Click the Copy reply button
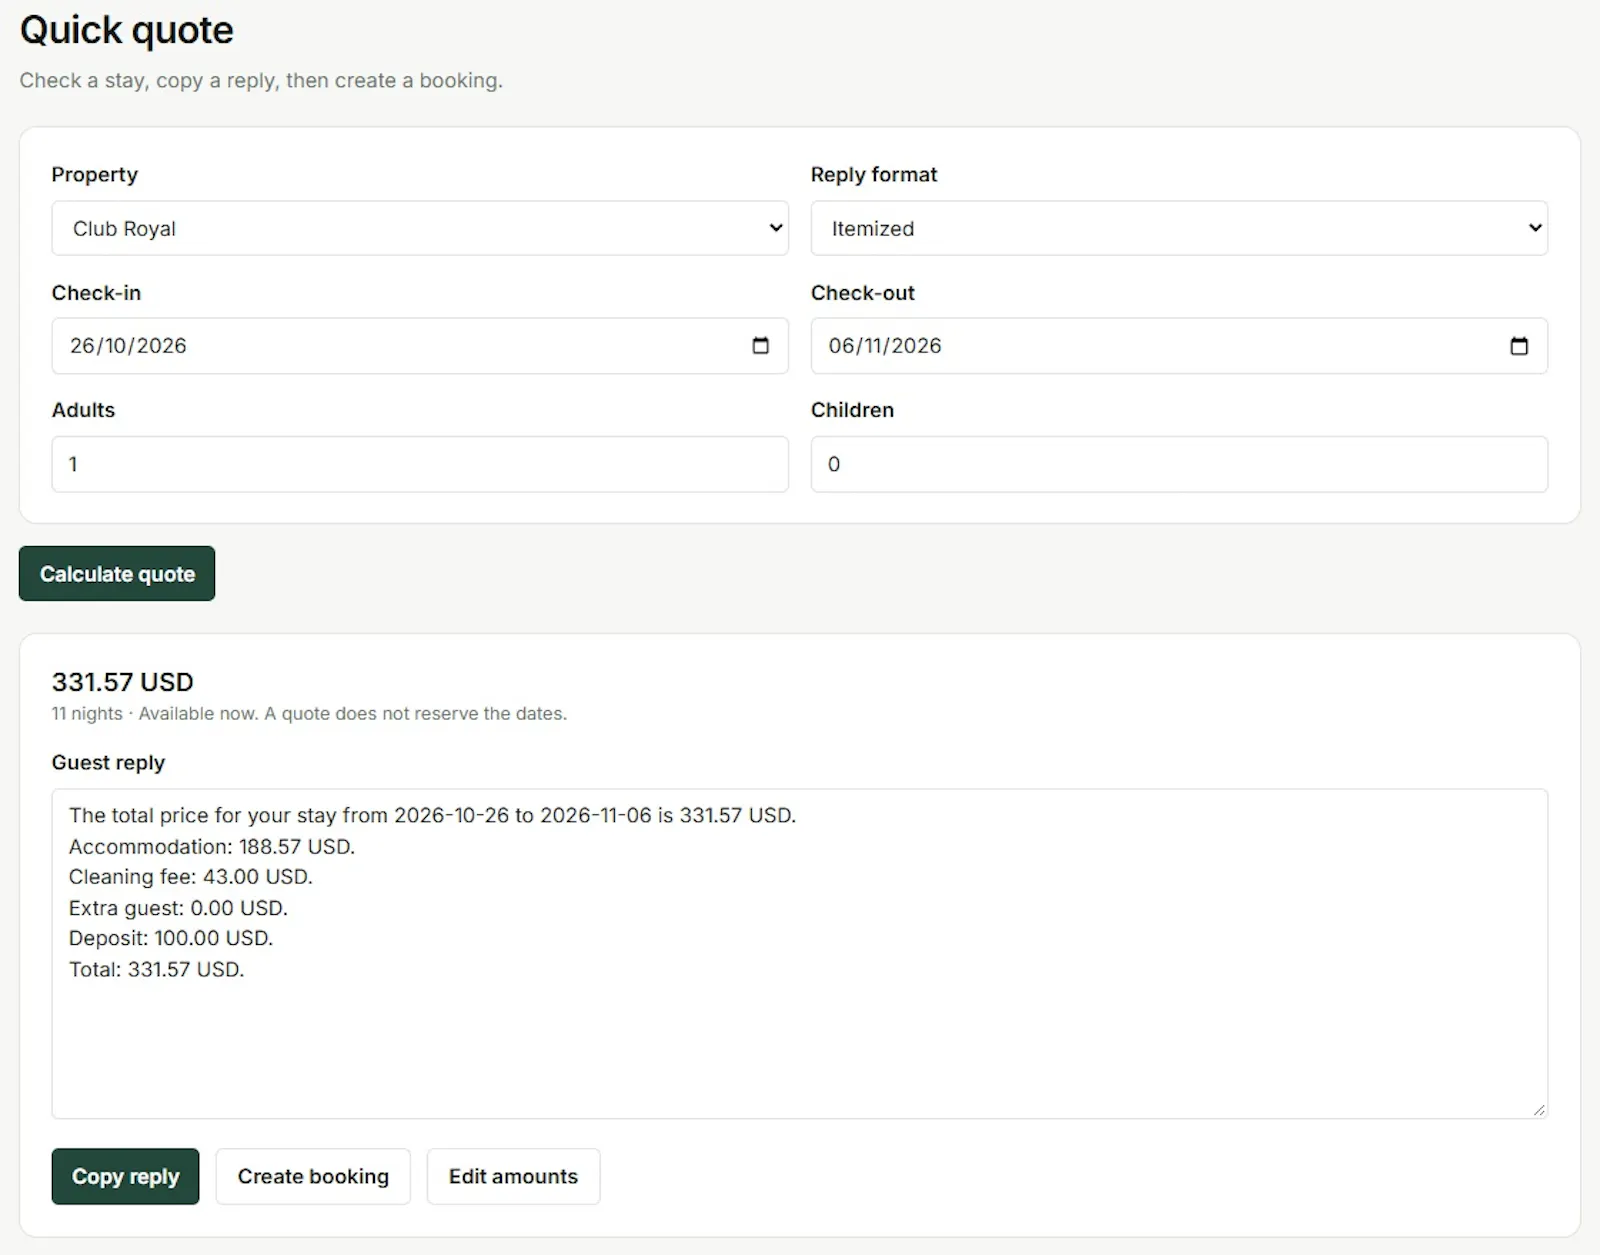This screenshot has width=1600, height=1255. (125, 1176)
